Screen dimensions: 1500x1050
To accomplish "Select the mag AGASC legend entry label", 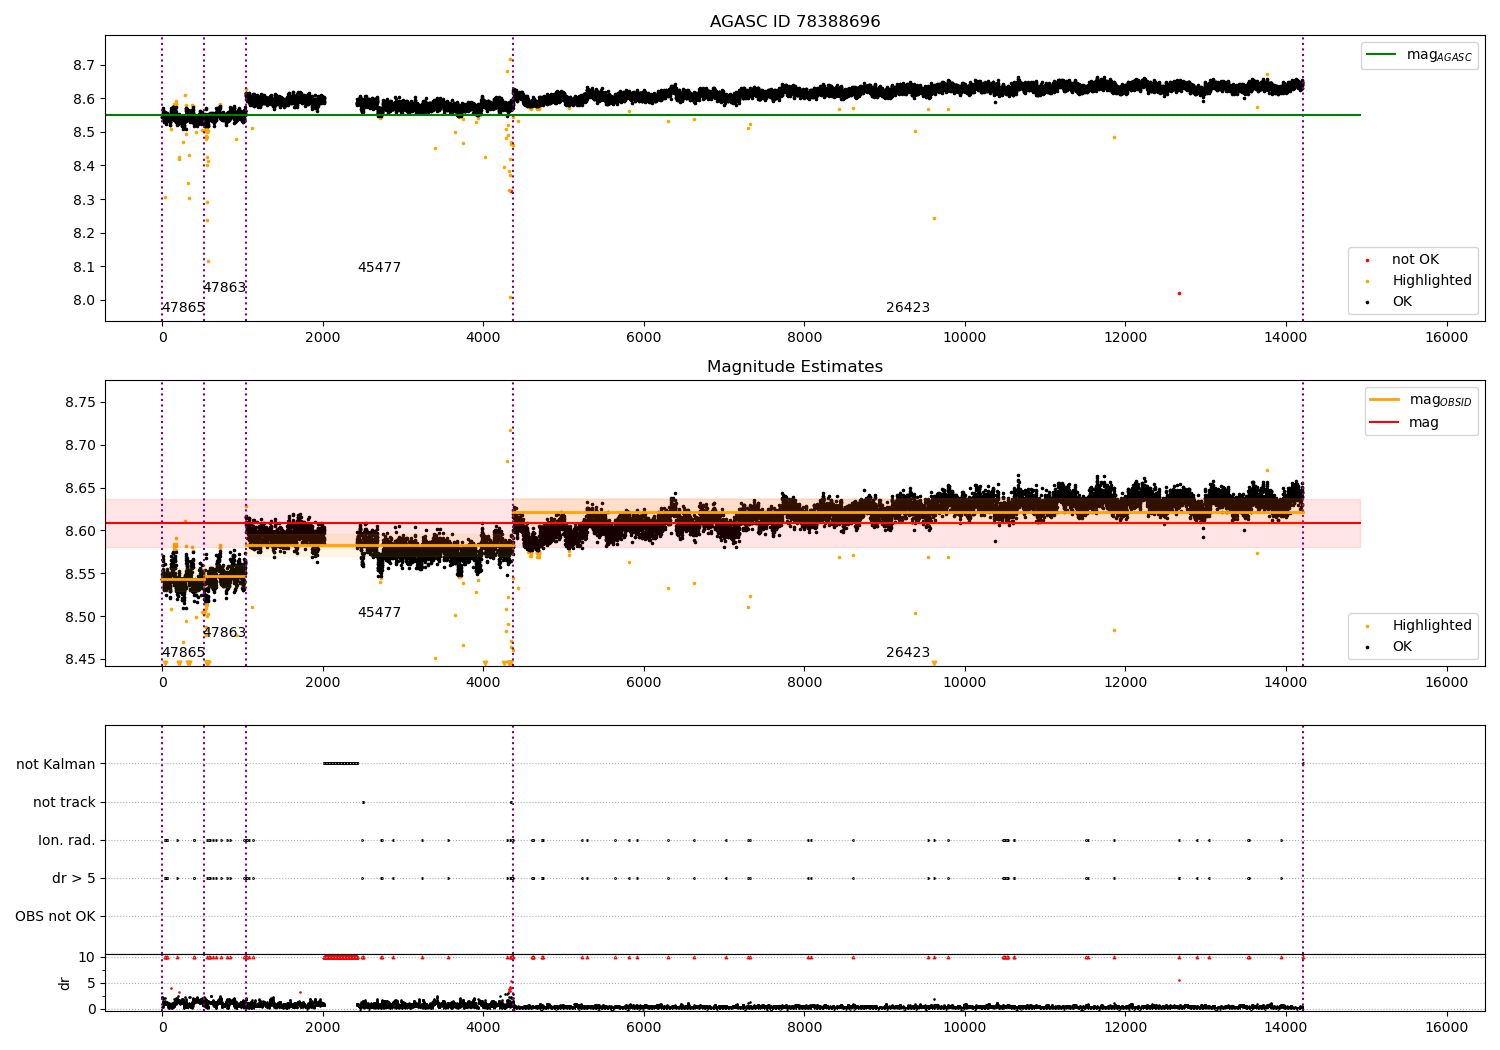I will tap(1439, 55).
